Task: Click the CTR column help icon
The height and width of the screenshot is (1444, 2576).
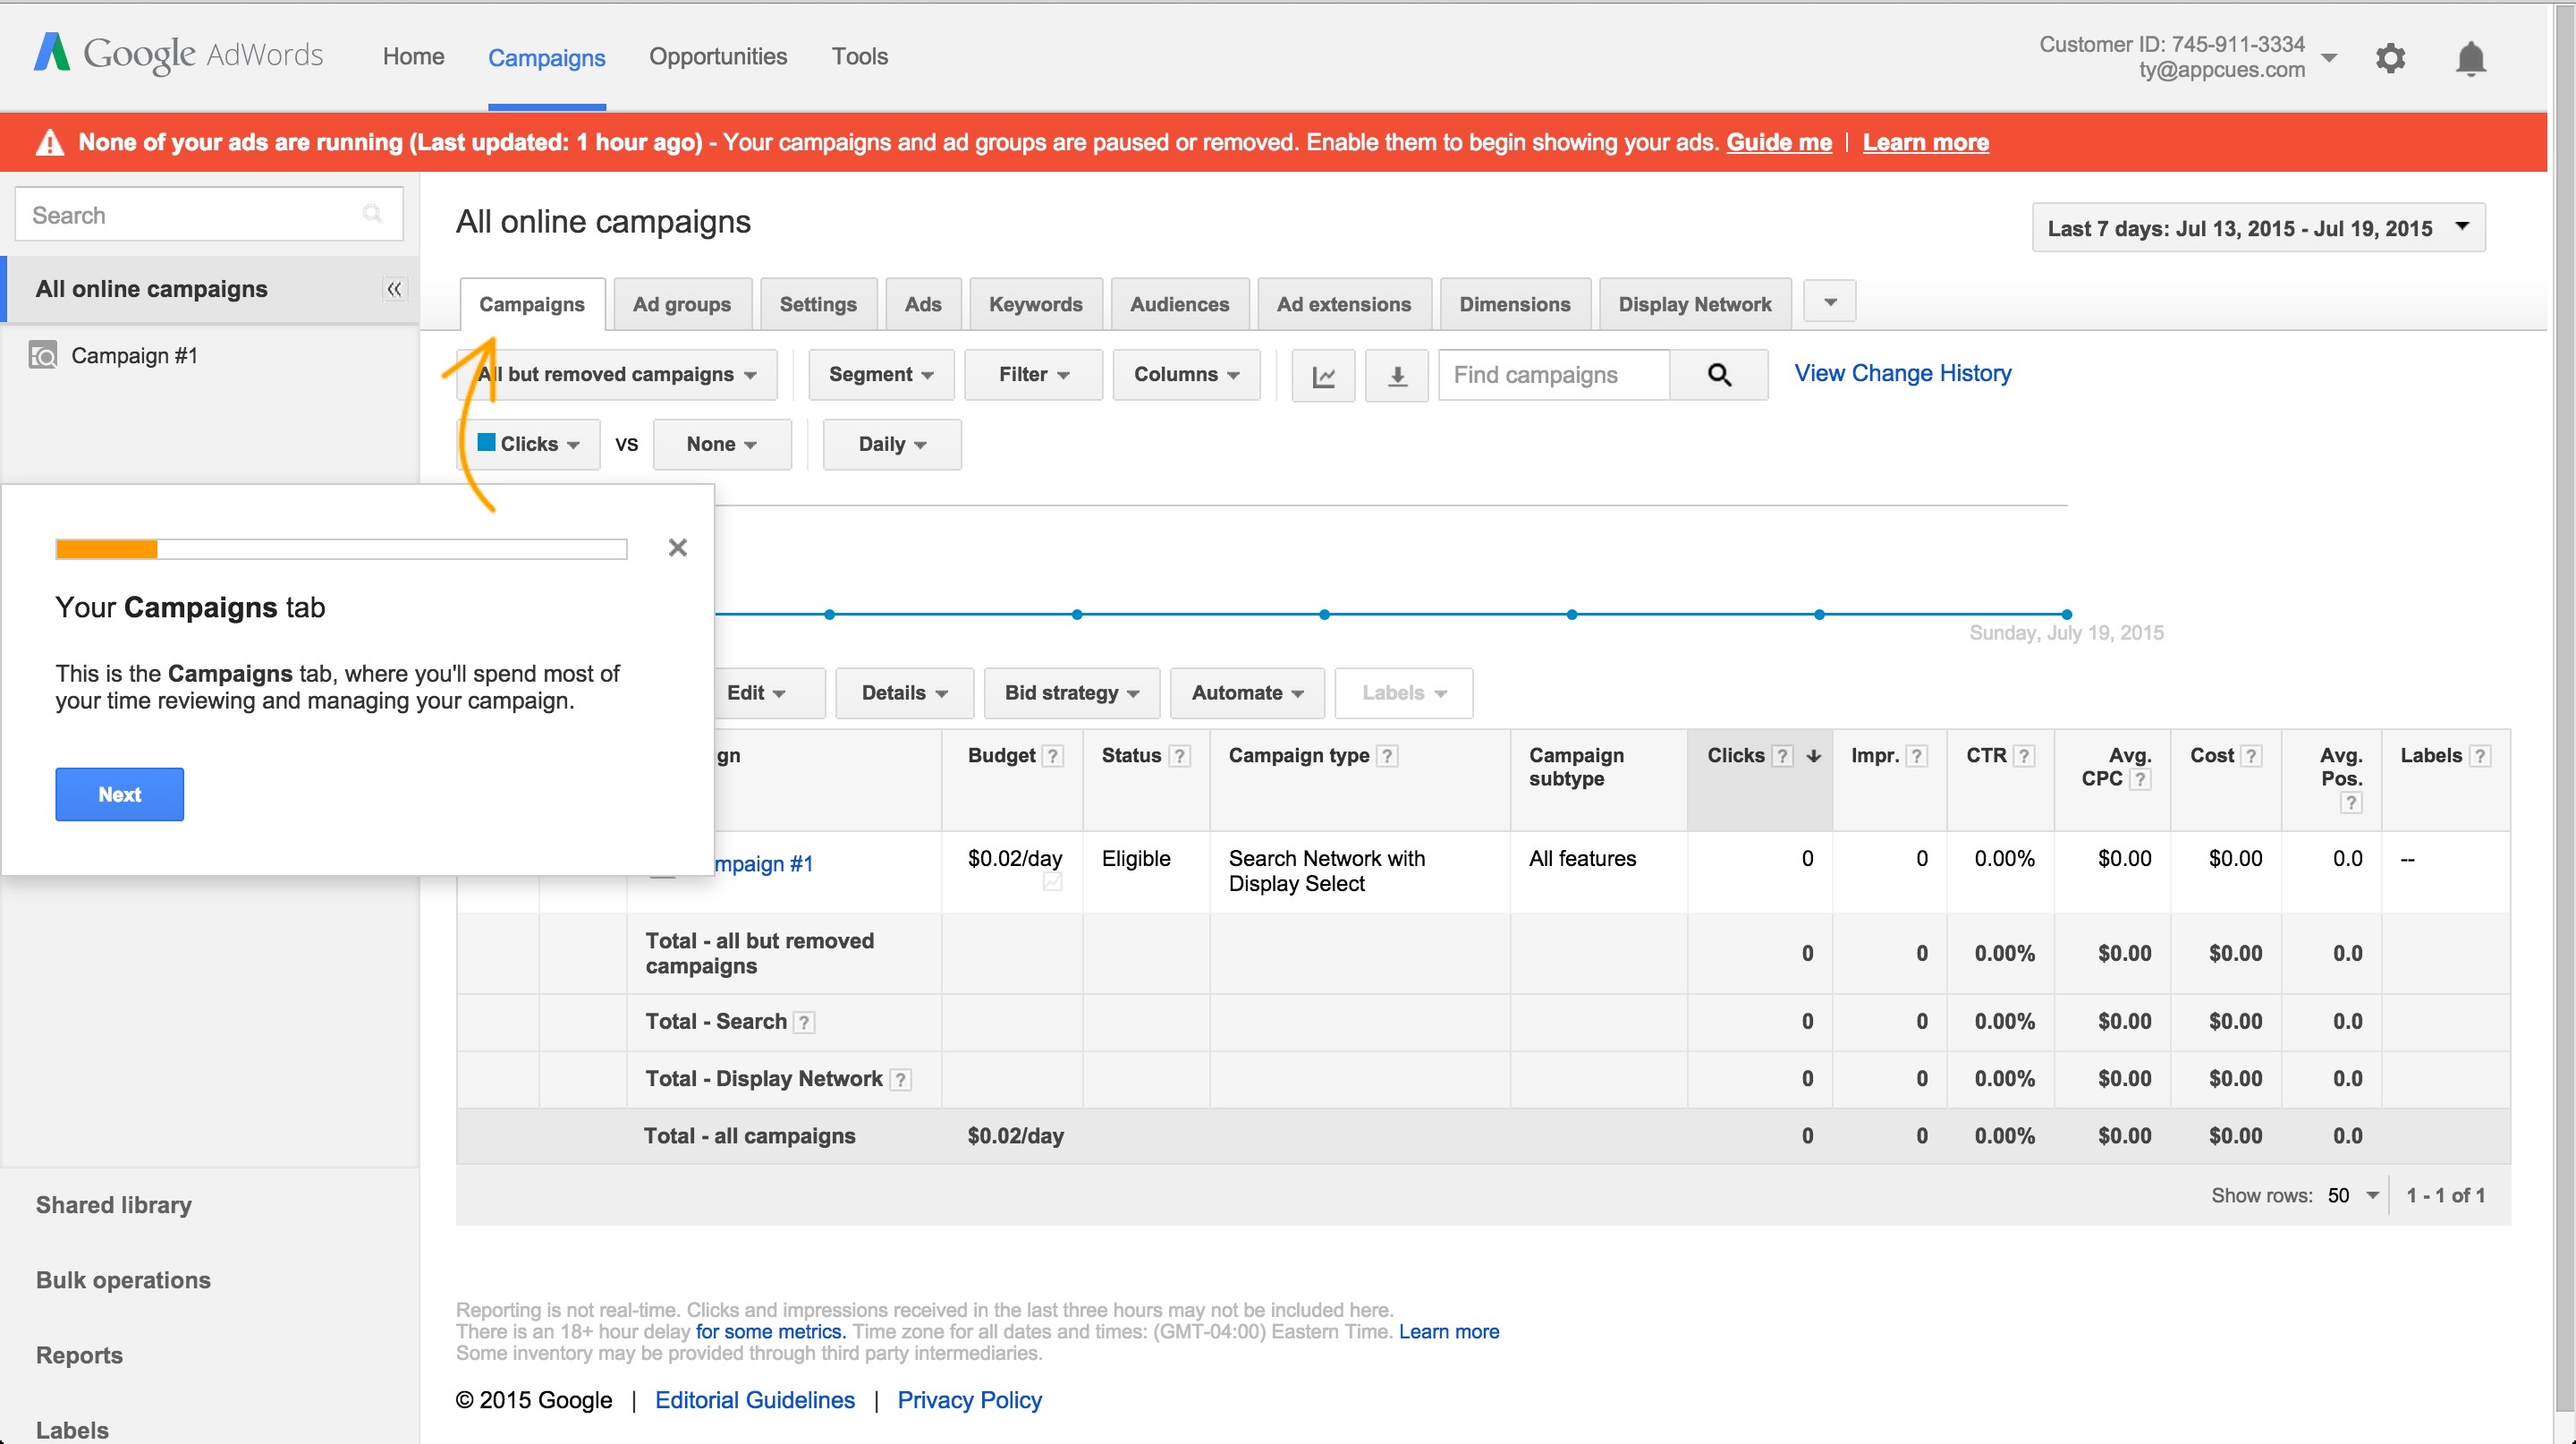Action: 2023,756
